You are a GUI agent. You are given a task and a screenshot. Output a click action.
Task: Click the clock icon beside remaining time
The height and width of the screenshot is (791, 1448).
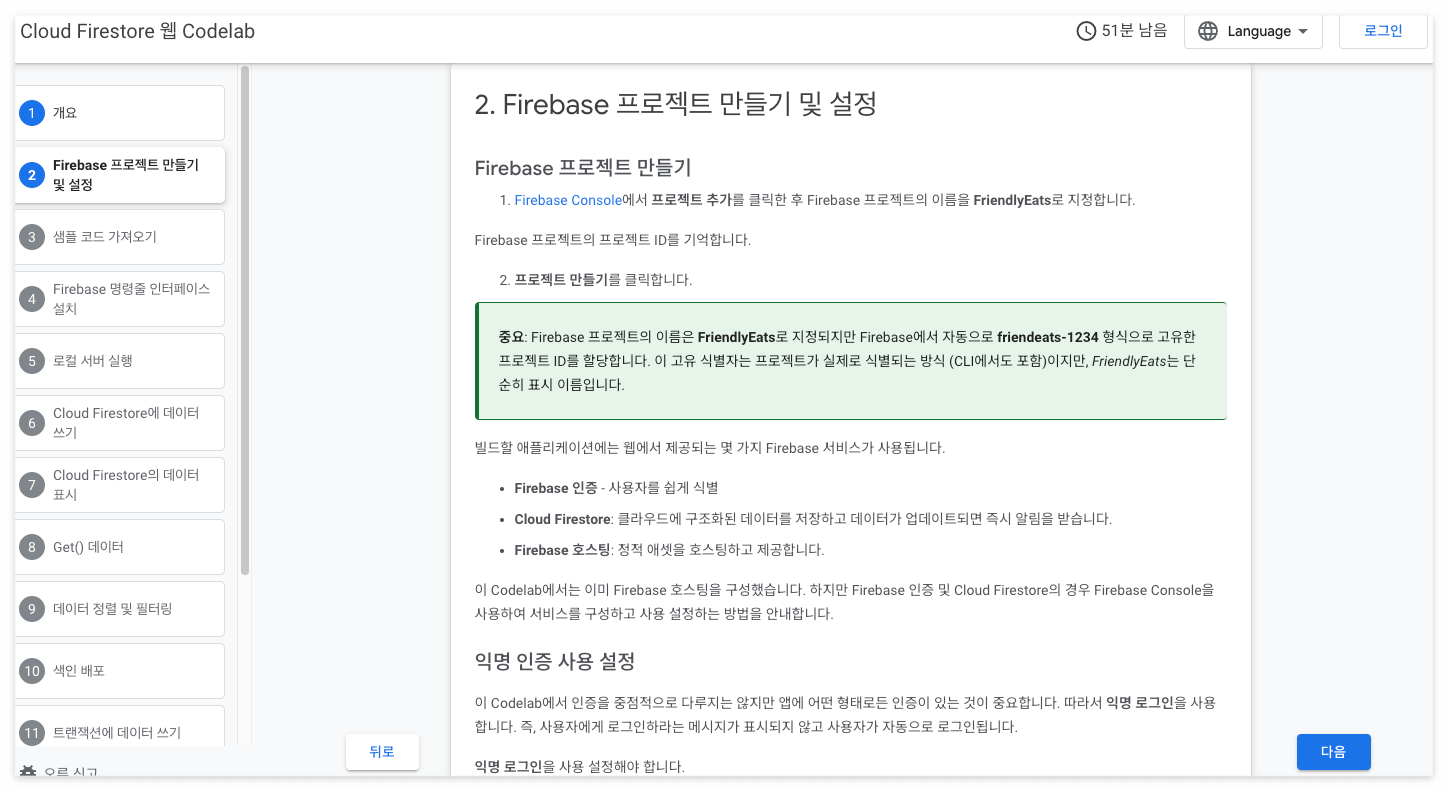coord(1086,31)
